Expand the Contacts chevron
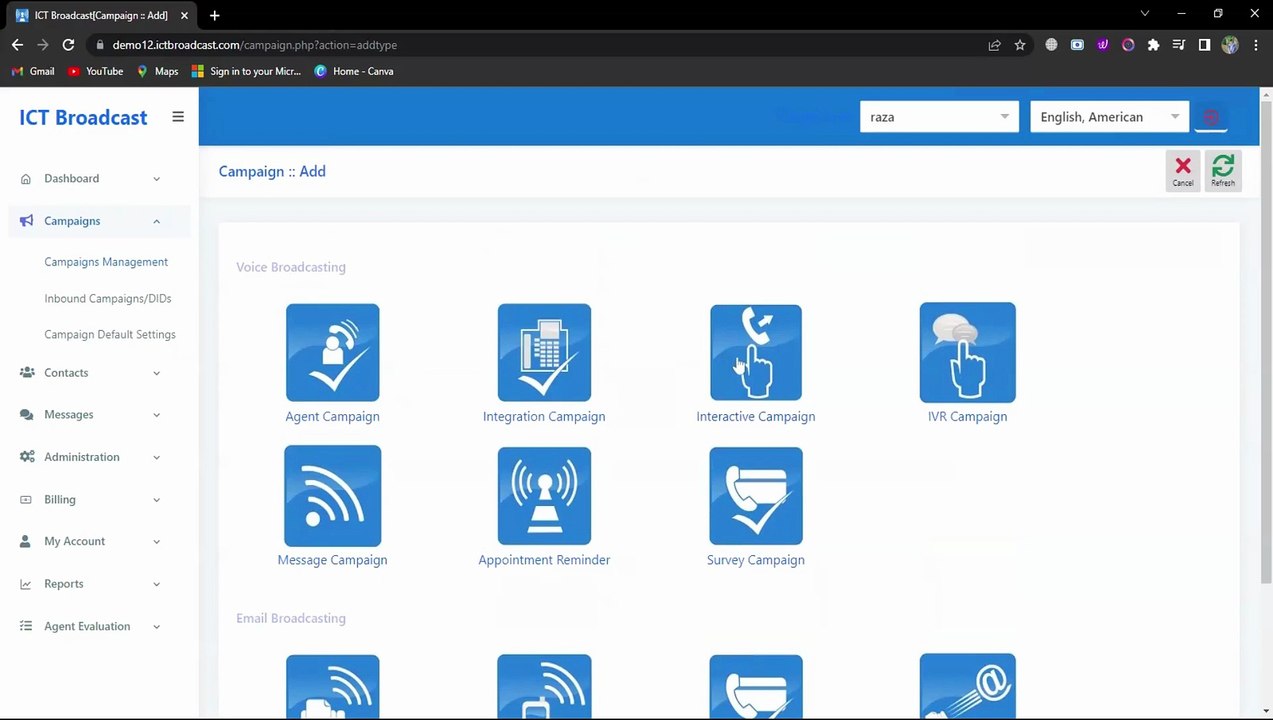The width and height of the screenshot is (1273, 720). tap(156, 373)
